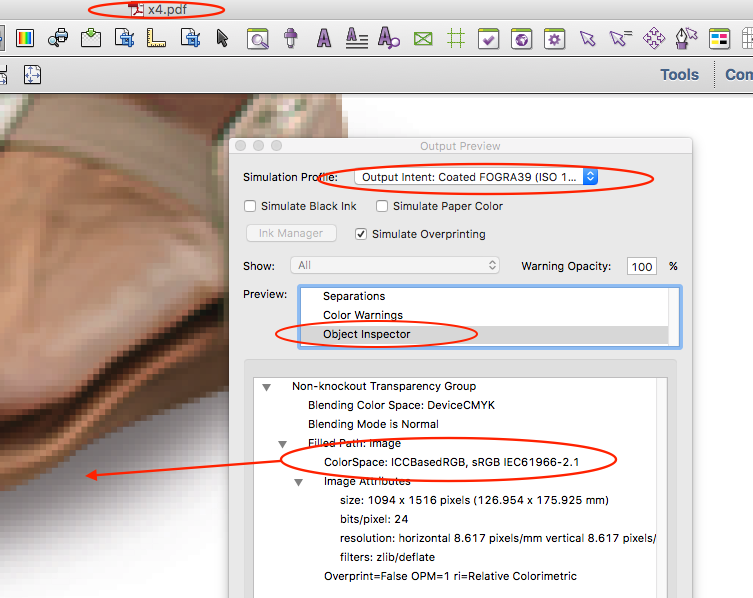Click the 'Overprint=False OPM=1' row
The height and width of the screenshot is (598, 753).
[x=450, y=576]
